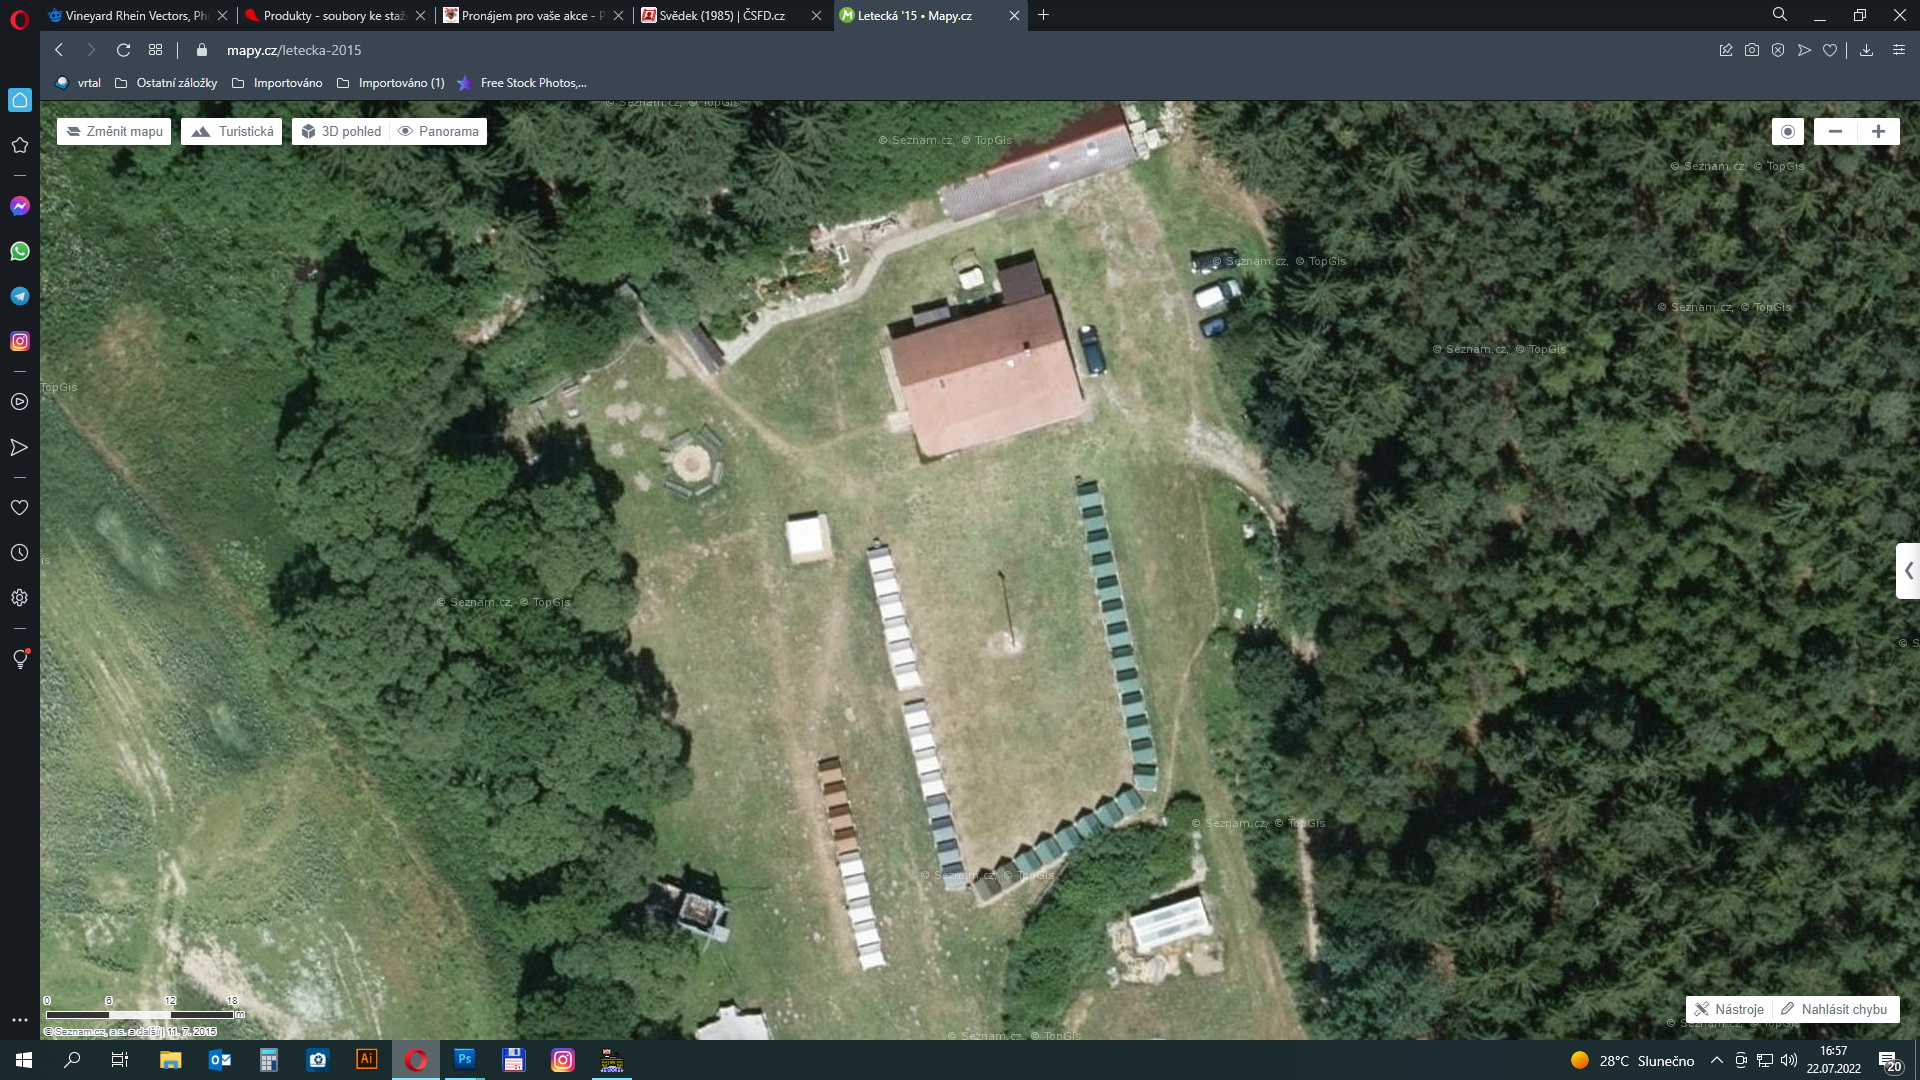
Task: Open Změnit mapu layer chooser
Action: point(114,131)
